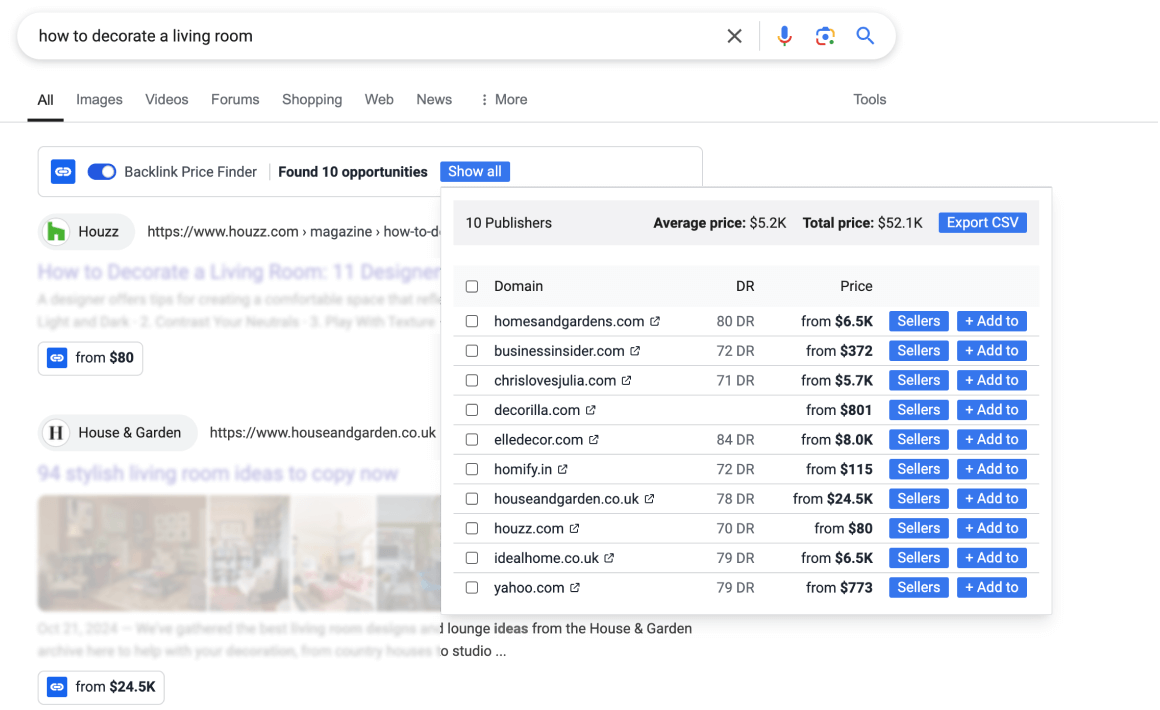Open houseandgarden.co.uk external link icon
Viewport: 1160px width, 710px height.
(x=649, y=498)
